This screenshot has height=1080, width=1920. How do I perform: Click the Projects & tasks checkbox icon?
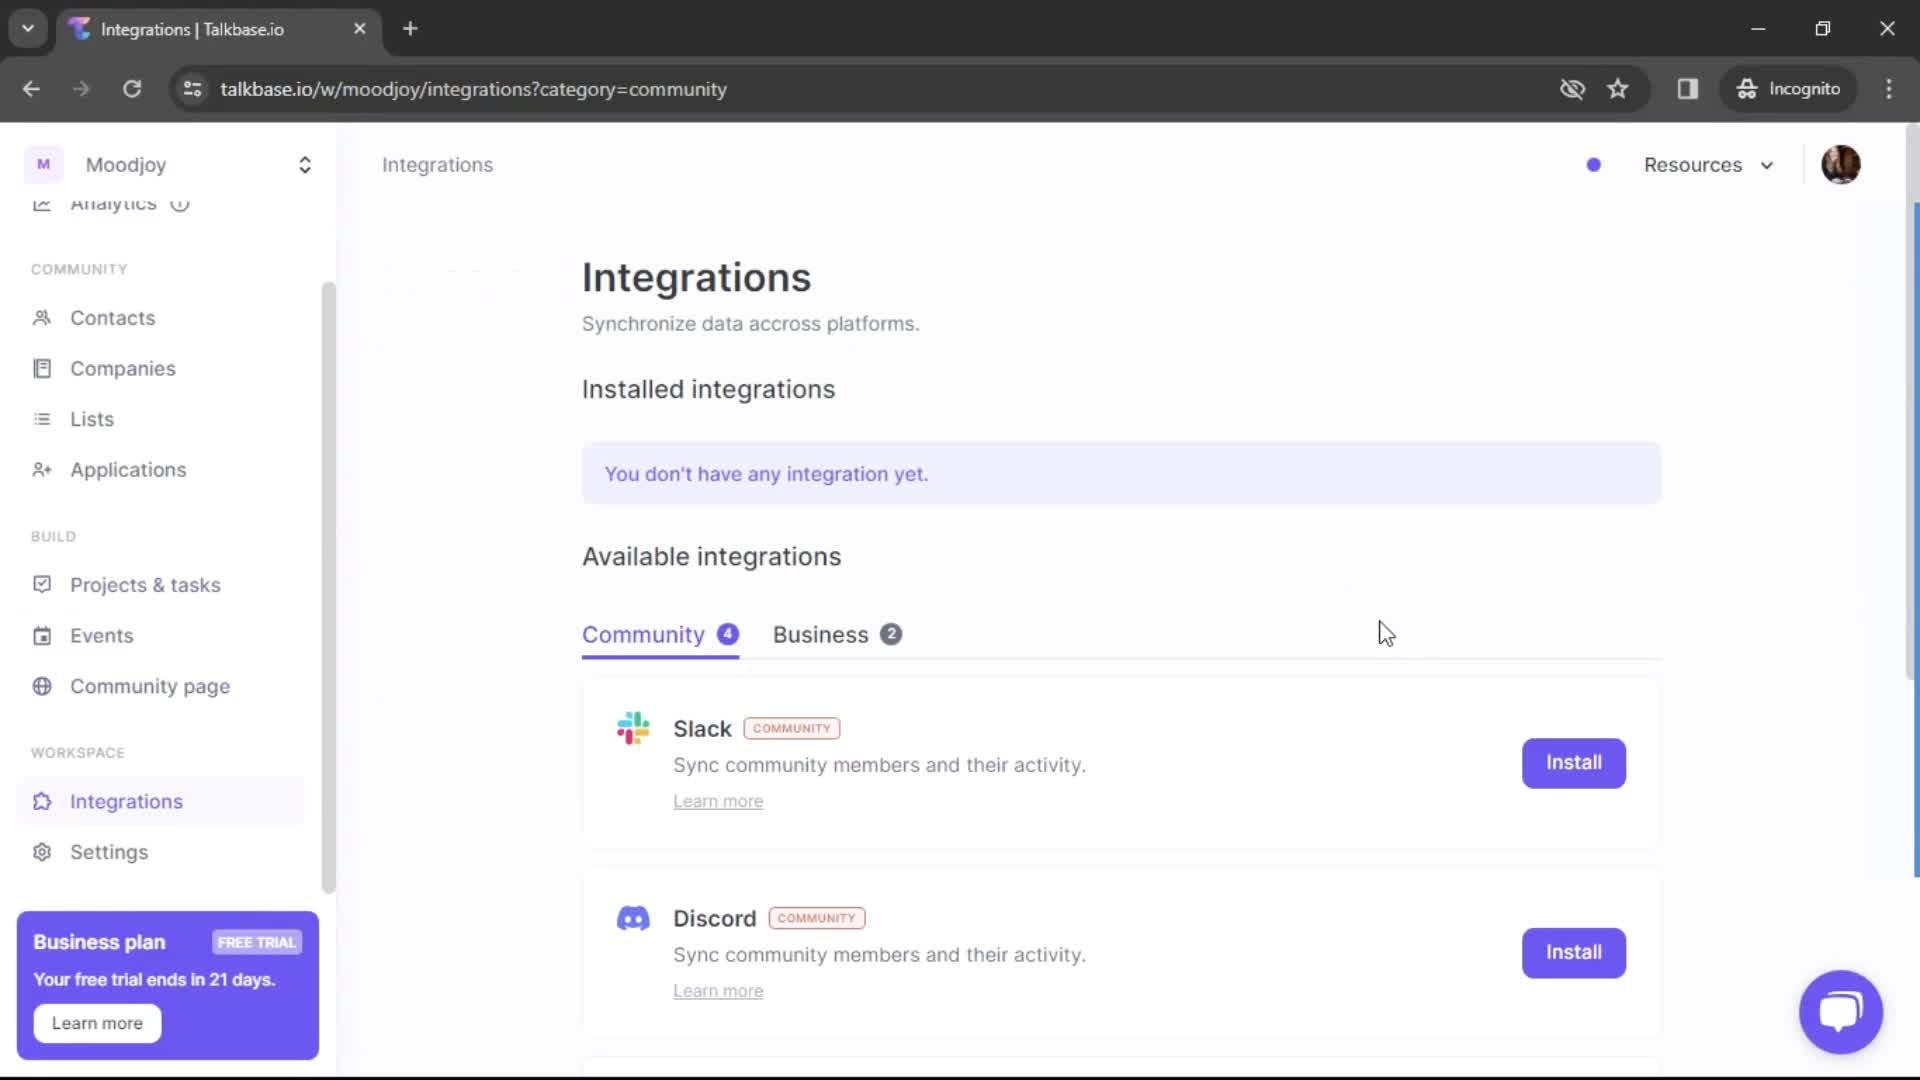[x=42, y=585]
